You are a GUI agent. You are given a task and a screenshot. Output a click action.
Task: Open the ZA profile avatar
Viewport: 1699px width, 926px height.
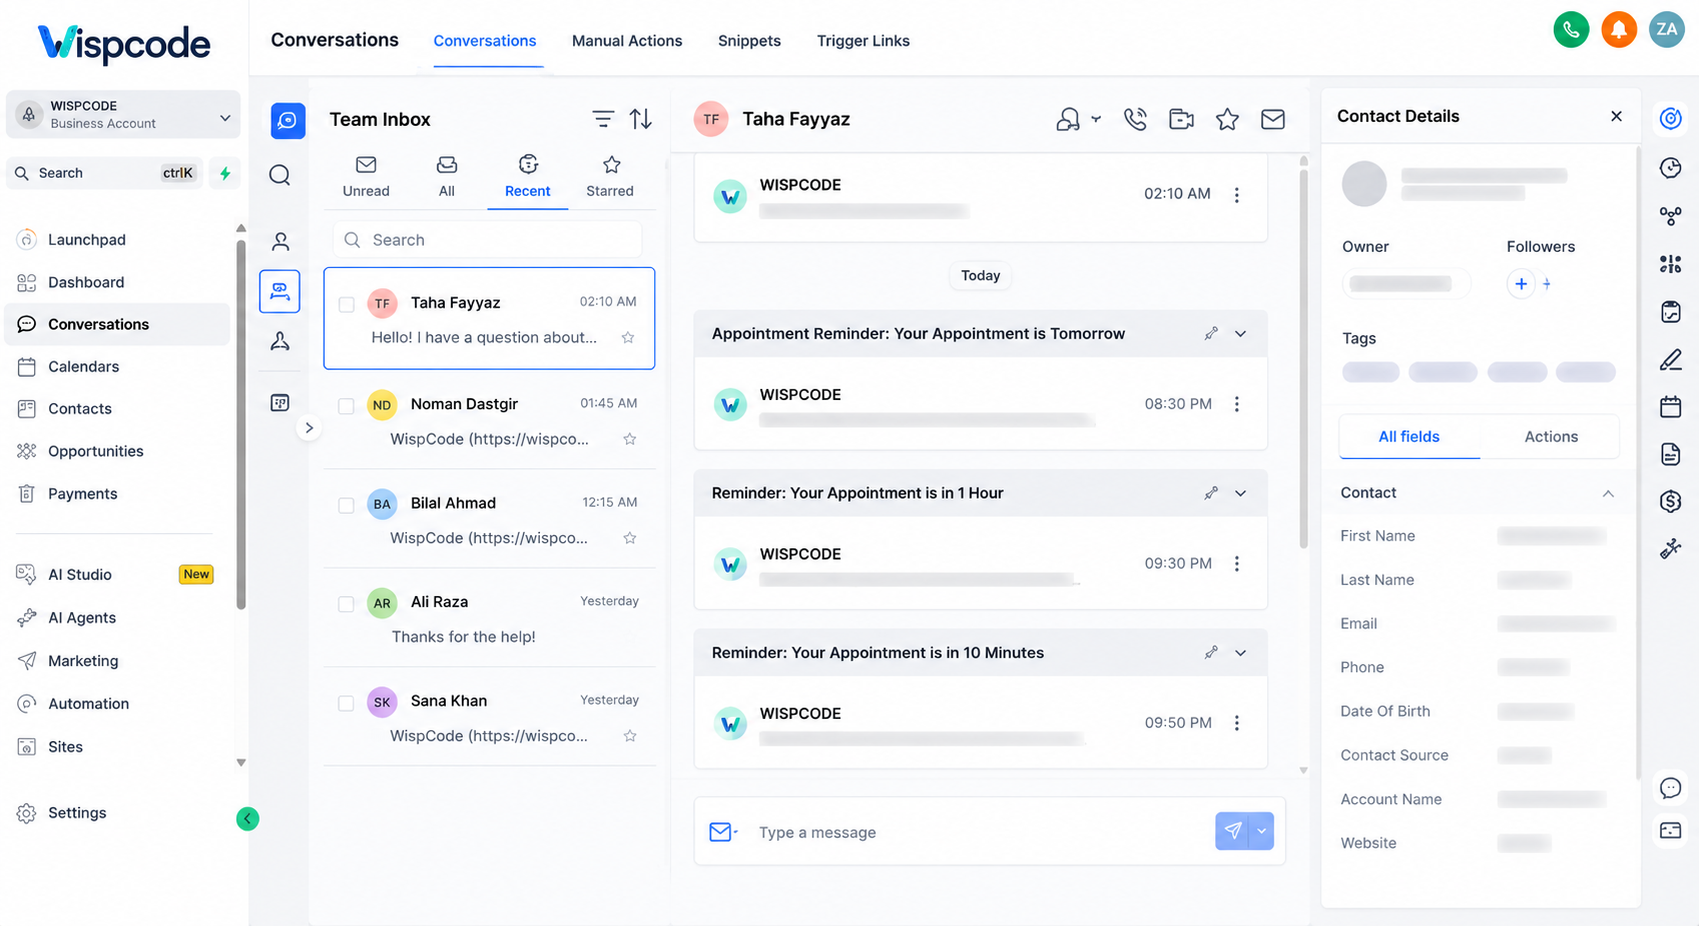click(1667, 29)
